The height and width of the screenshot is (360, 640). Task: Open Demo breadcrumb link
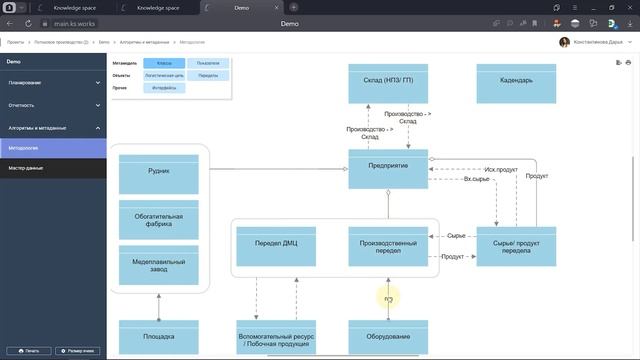click(104, 42)
